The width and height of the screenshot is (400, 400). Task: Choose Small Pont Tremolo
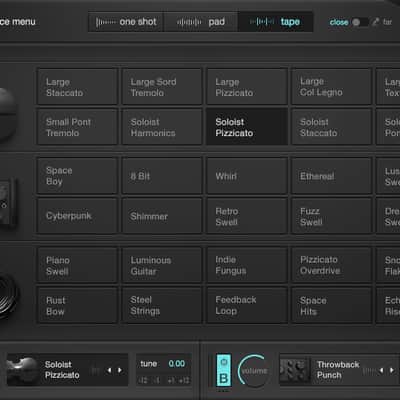click(x=77, y=127)
